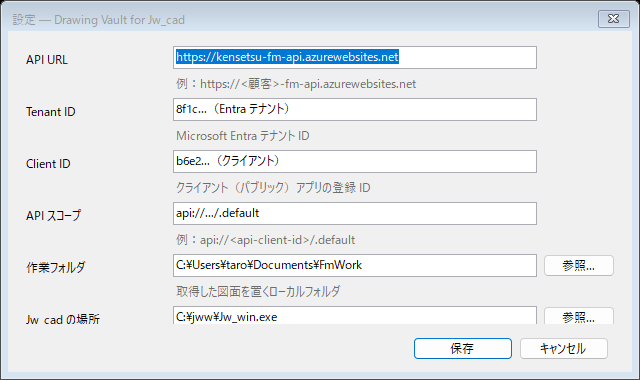
Task: Browse for Jw_win.exe with 参照 button
Action: (579, 316)
